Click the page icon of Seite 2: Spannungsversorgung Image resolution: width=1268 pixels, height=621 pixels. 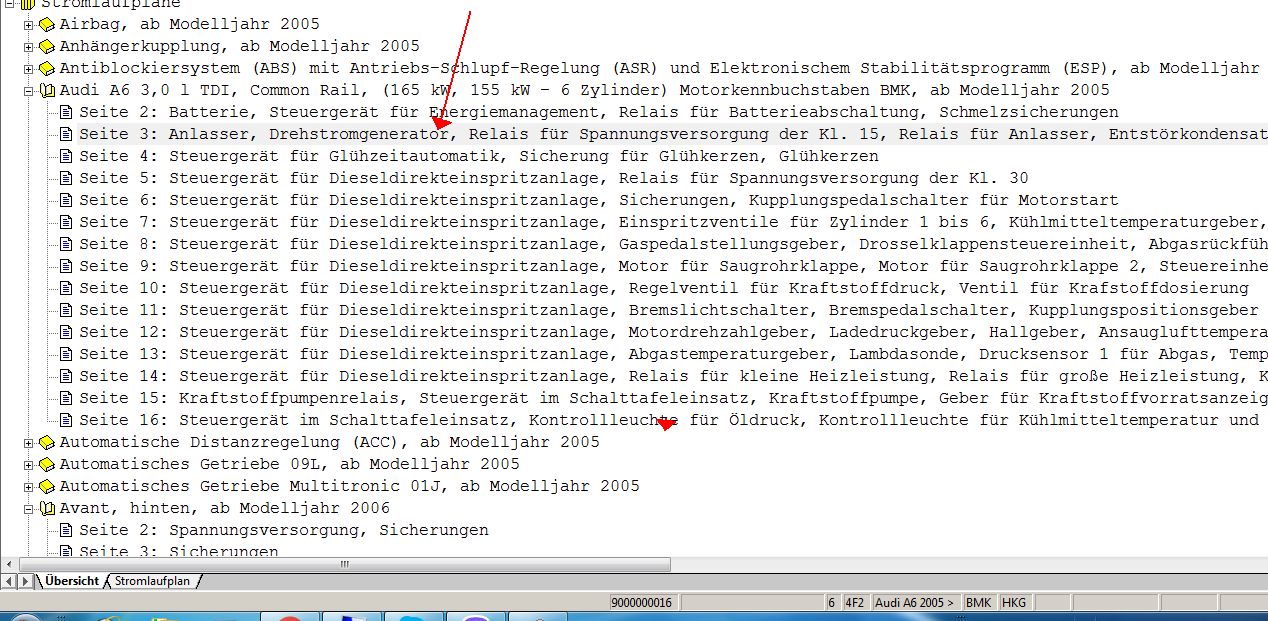click(x=66, y=530)
